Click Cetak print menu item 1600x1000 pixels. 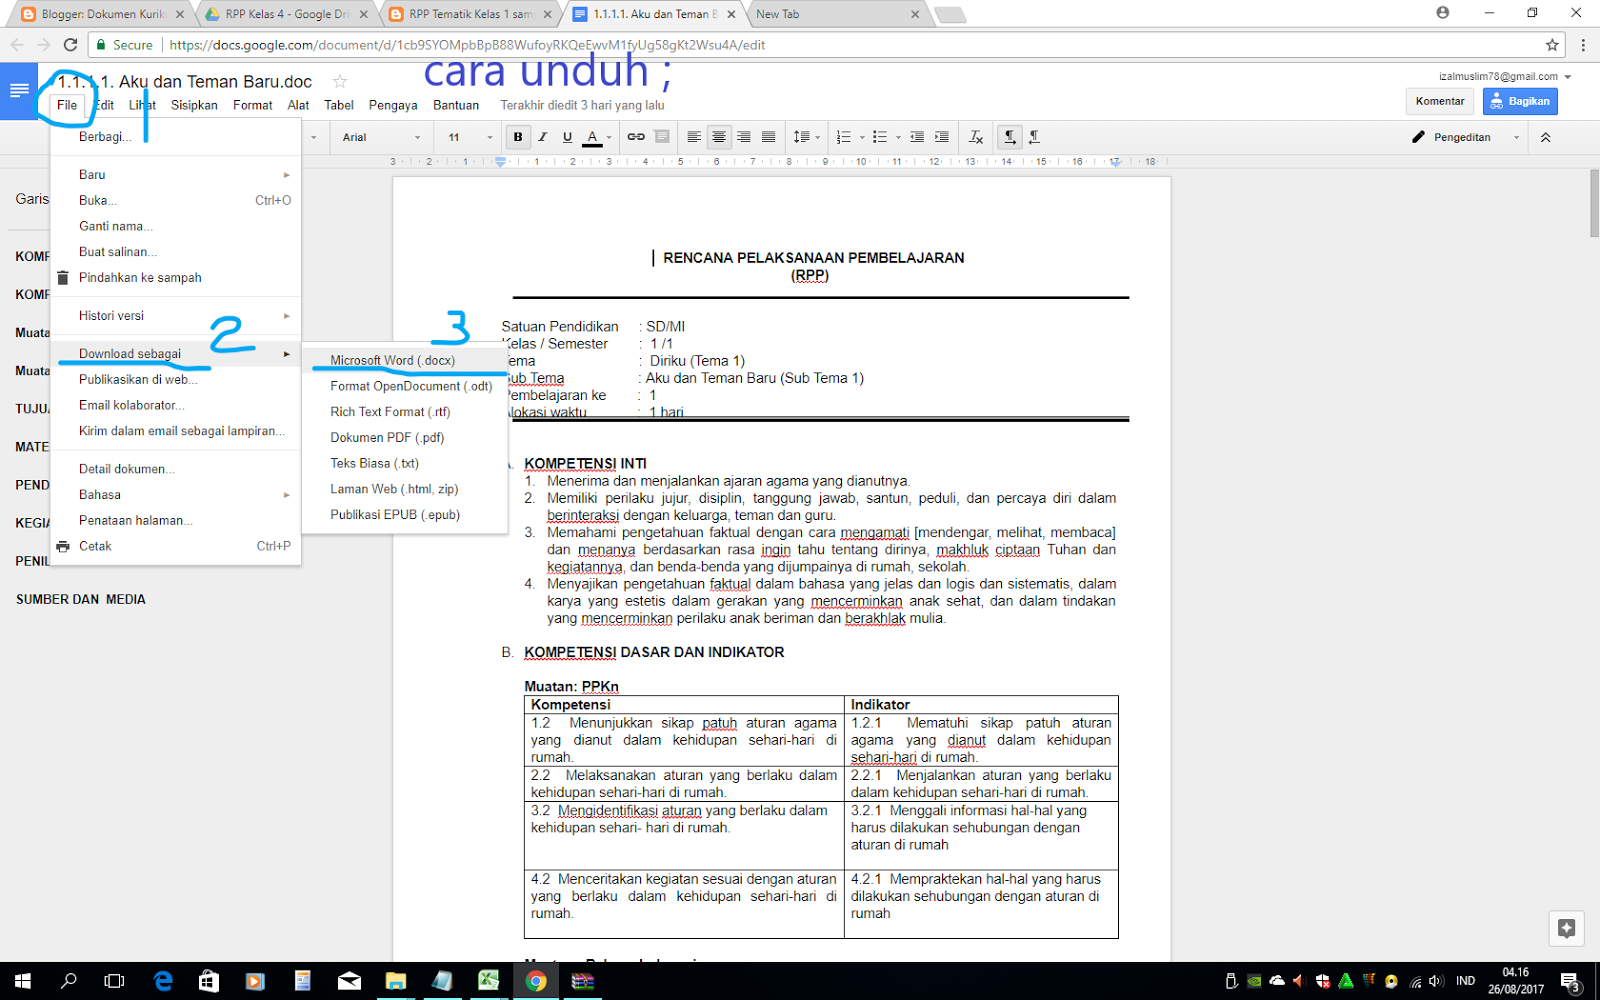176,546
